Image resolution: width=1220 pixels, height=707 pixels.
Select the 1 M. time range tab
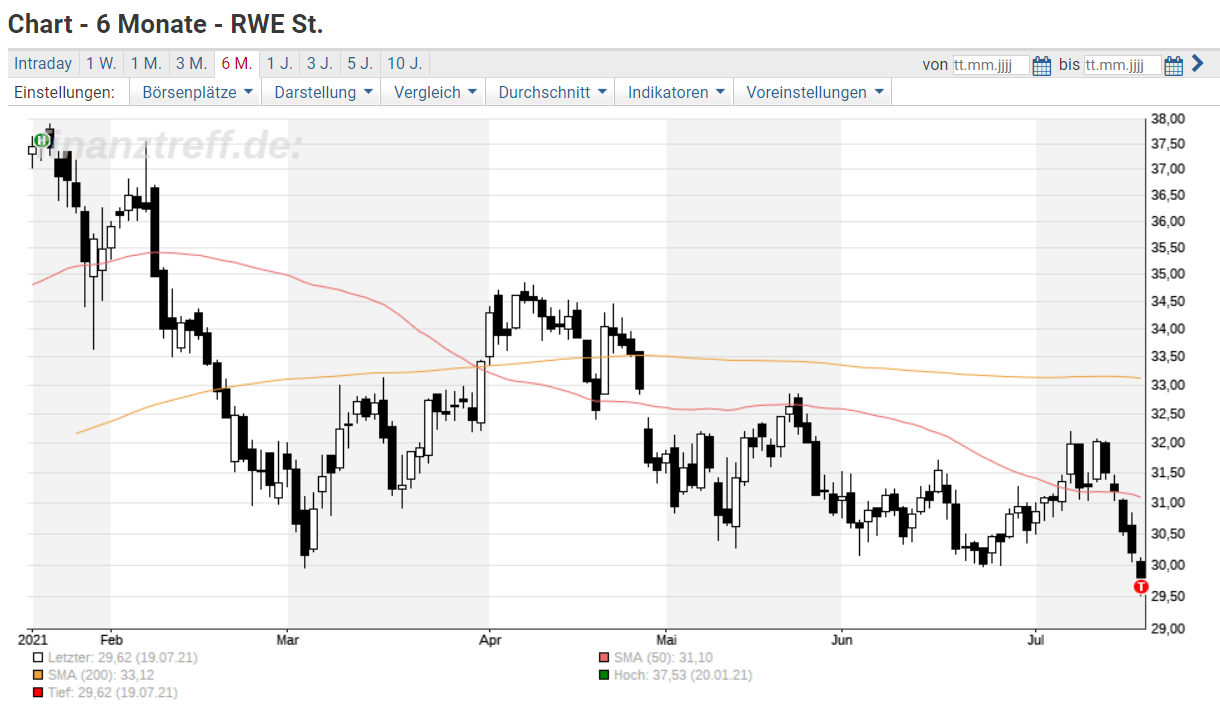pos(146,63)
